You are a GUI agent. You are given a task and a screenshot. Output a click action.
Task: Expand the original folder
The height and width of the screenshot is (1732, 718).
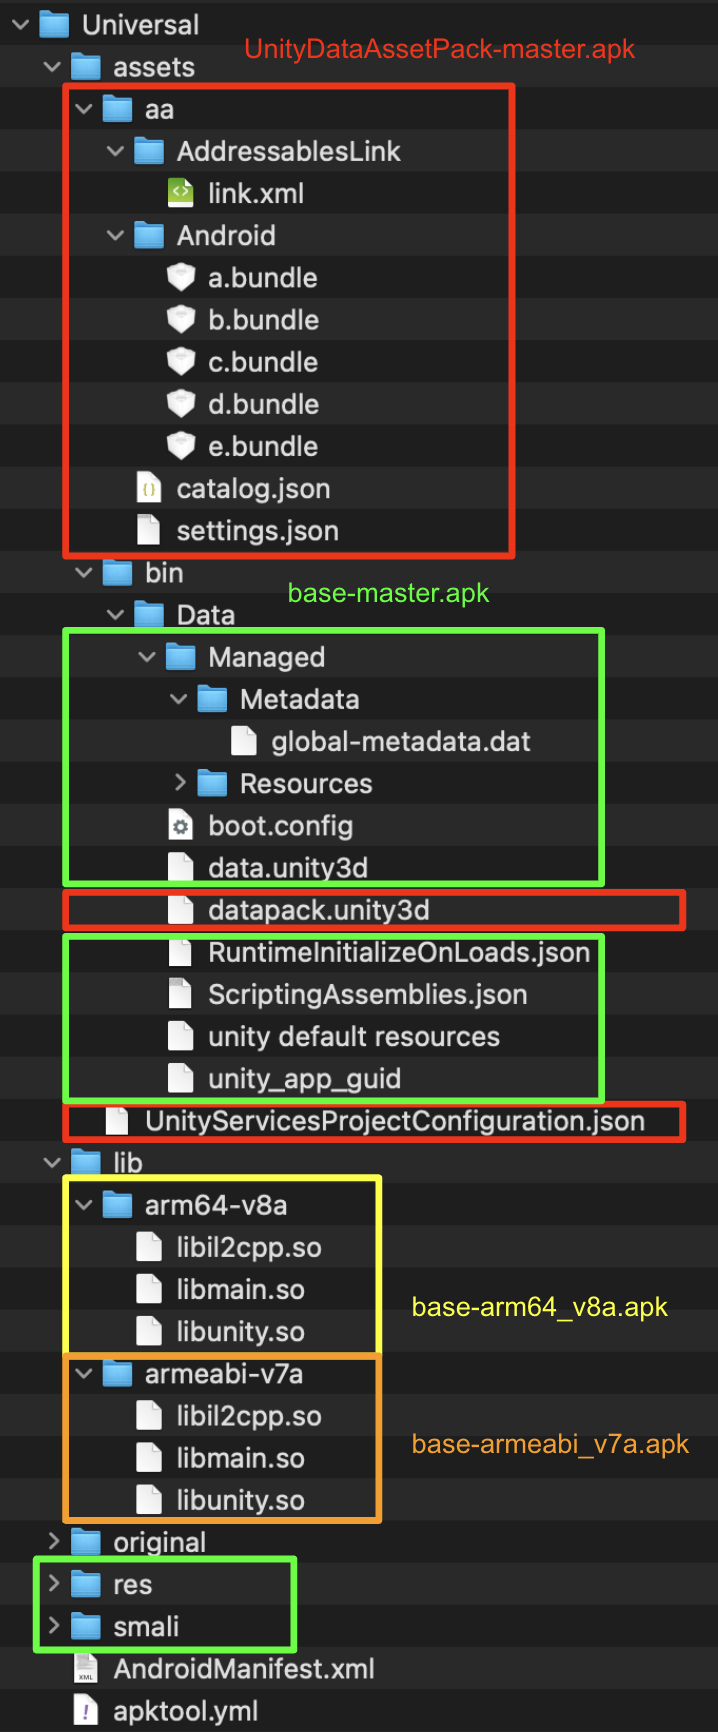[54, 1541]
